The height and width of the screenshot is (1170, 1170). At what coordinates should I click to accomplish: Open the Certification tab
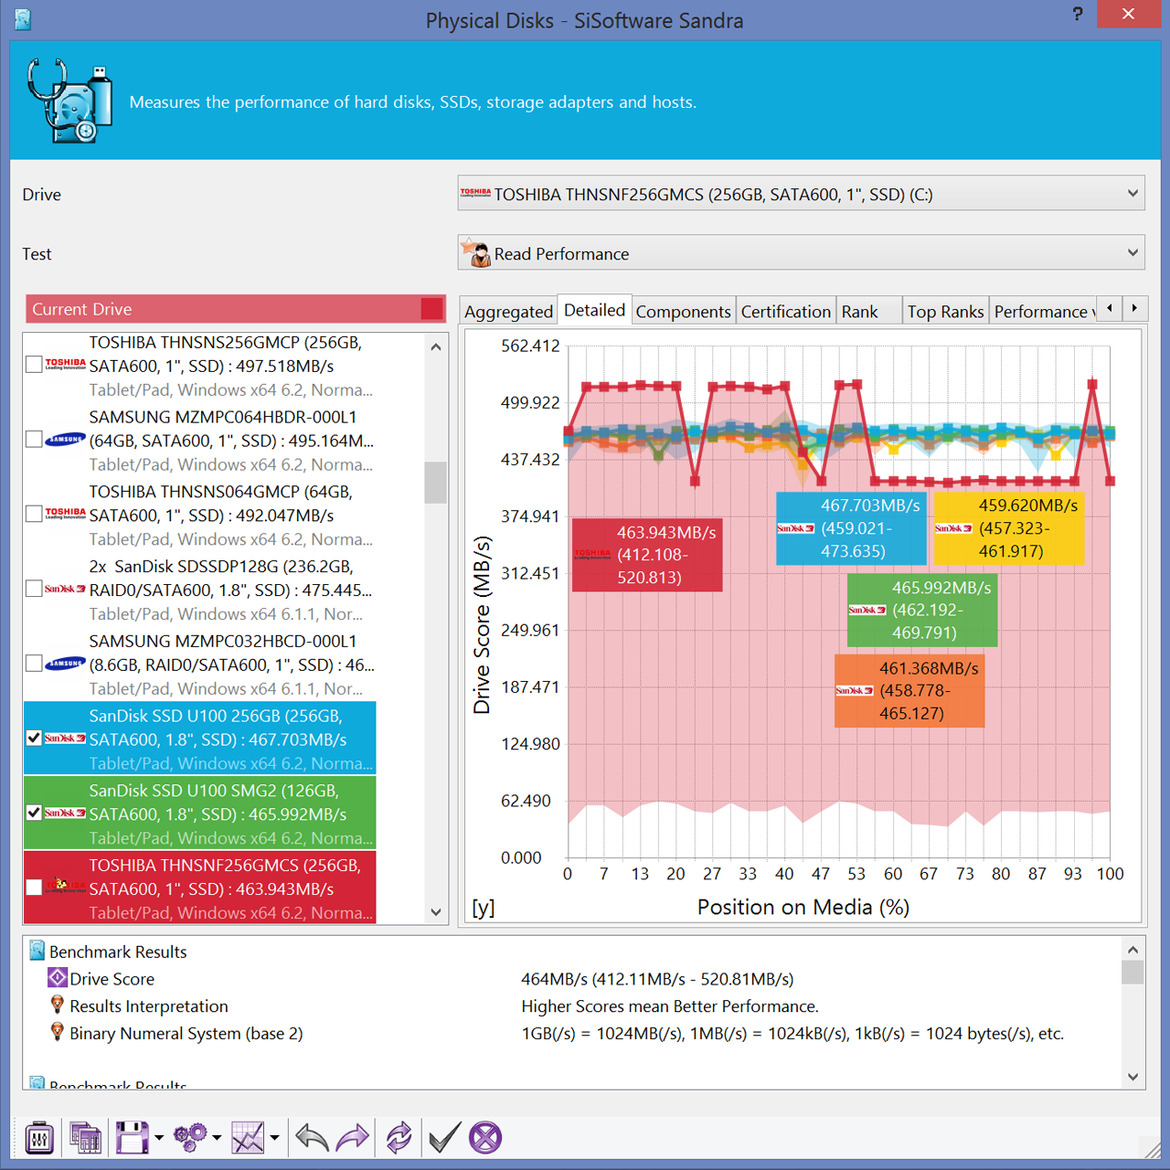pyautogui.click(x=786, y=311)
